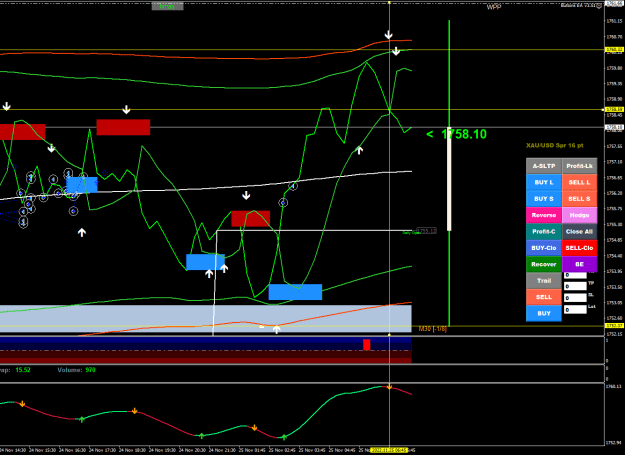The width and height of the screenshot is (625, 455).
Task: Click the pink Reverse button
Action: pyautogui.click(x=544, y=215)
